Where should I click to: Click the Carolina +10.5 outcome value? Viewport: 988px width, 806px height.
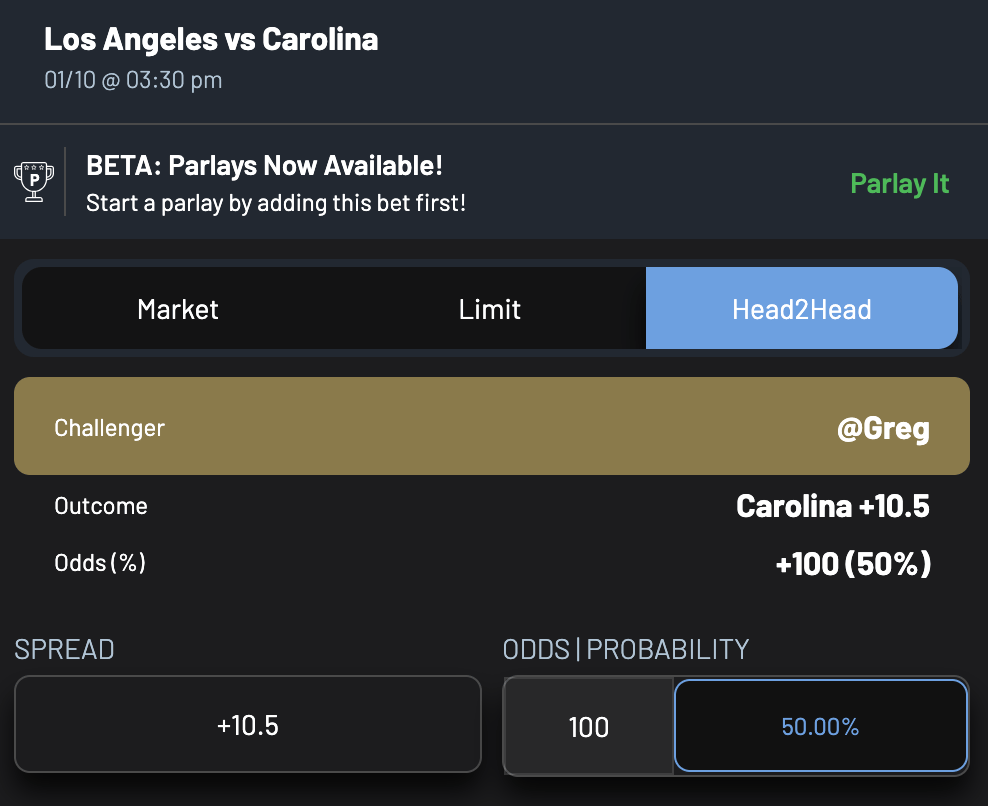pyautogui.click(x=832, y=506)
